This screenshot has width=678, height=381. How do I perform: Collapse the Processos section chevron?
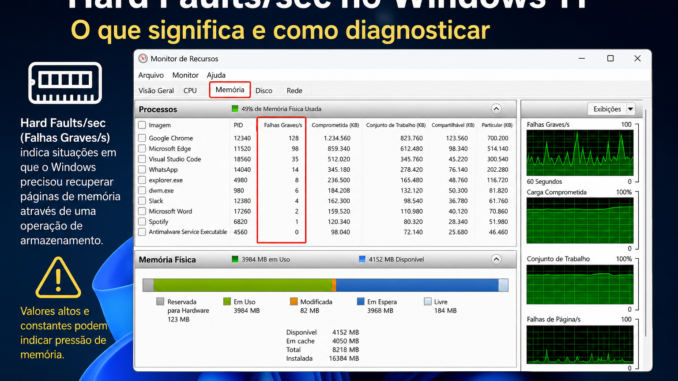(496, 109)
